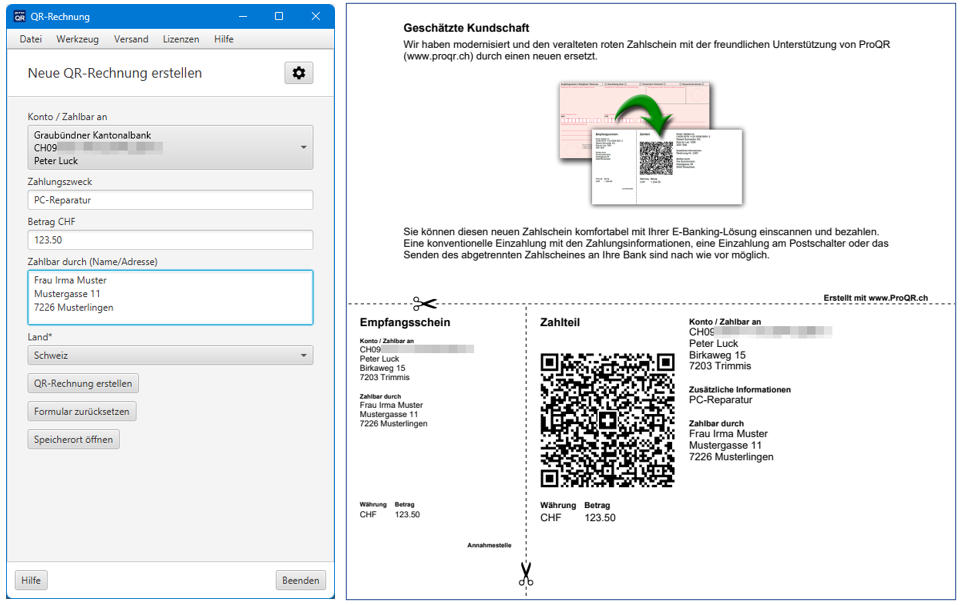Click the Zahlungszweck field with PC-Reparatur
The height and width of the screenshot is (605, 962).
pos(170,200)
